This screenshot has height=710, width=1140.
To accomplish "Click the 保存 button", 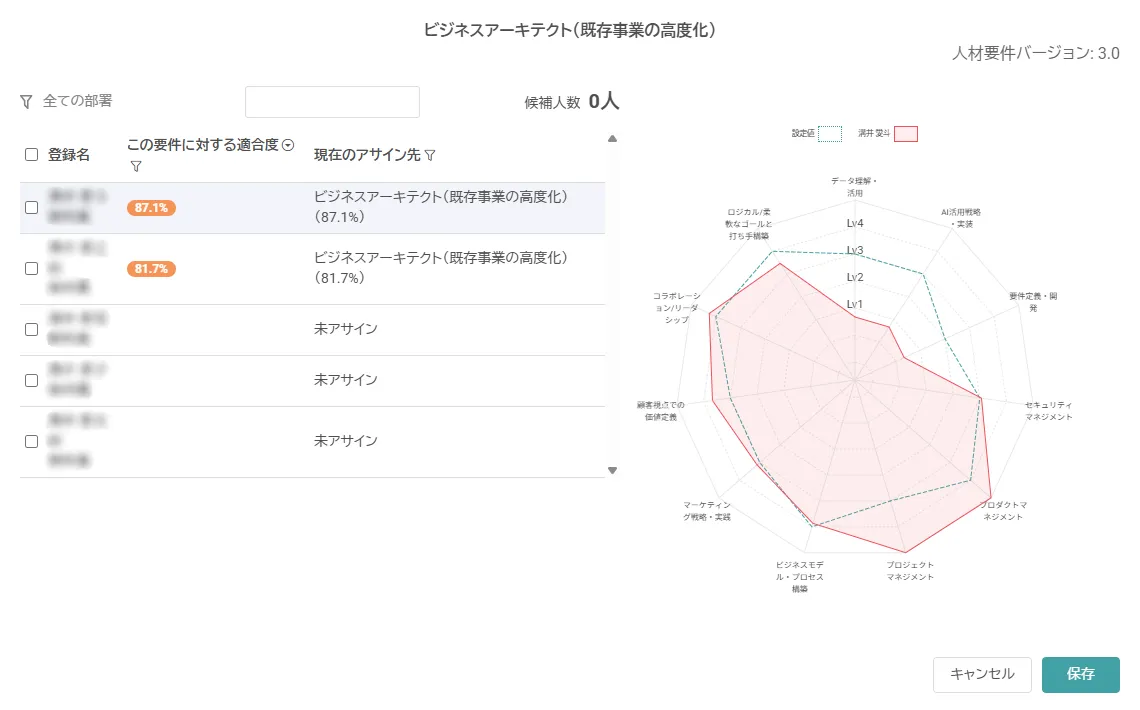I will (1080, 674).
